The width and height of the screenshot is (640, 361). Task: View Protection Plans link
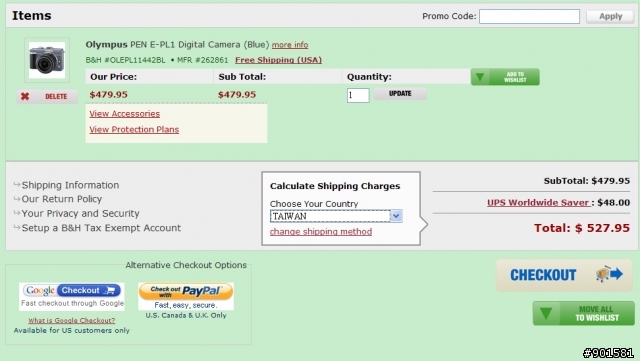point(134,129)
